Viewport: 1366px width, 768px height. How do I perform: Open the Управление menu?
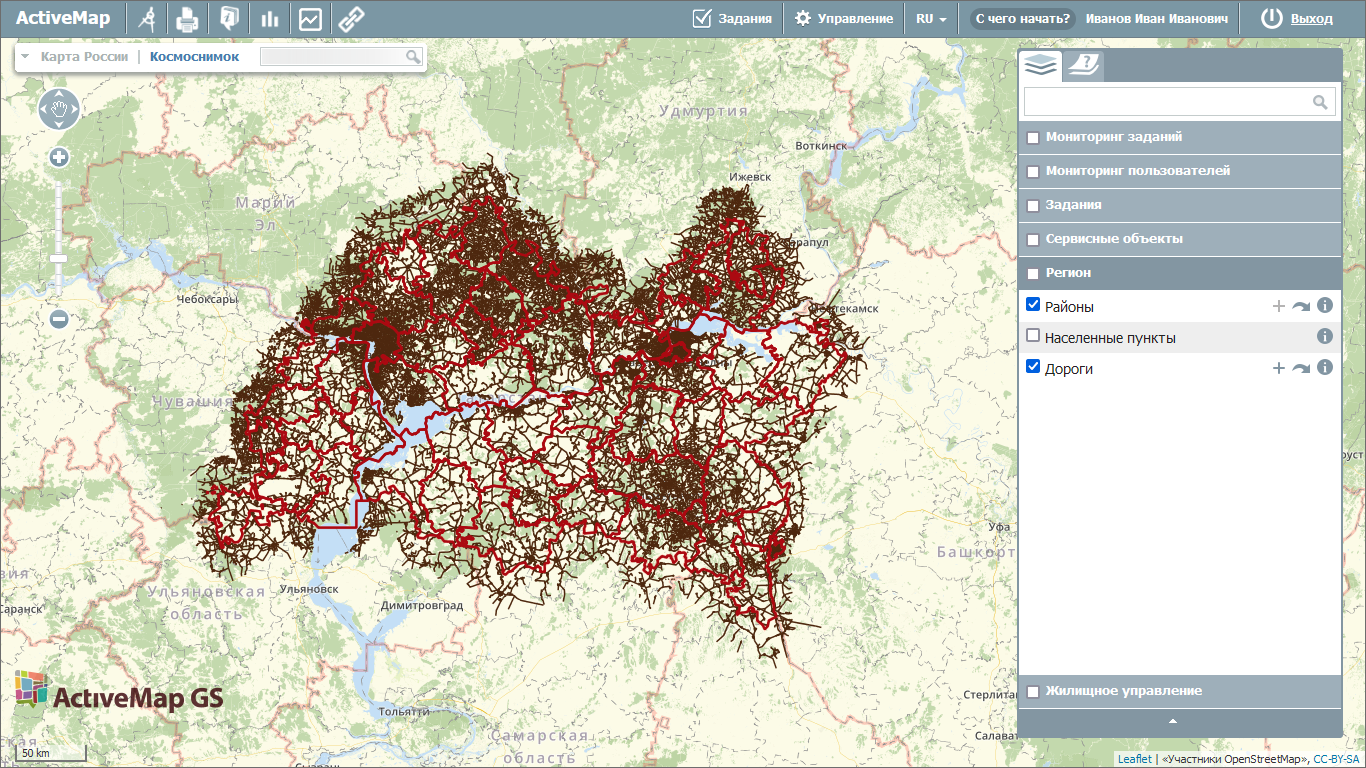click(x=843, y=18)
